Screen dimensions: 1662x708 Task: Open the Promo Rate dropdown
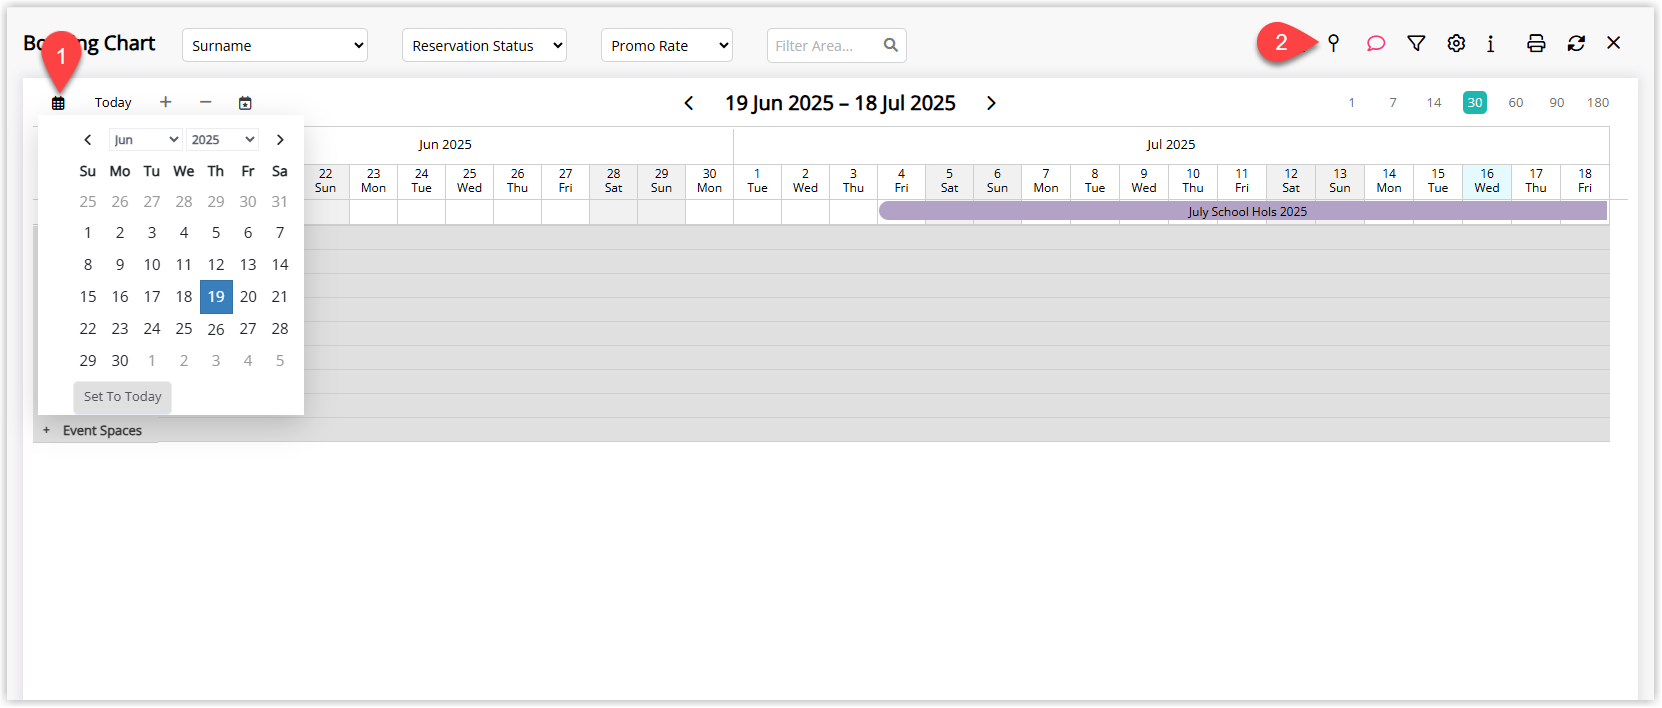pyautogui.click(x=667, y=45)
